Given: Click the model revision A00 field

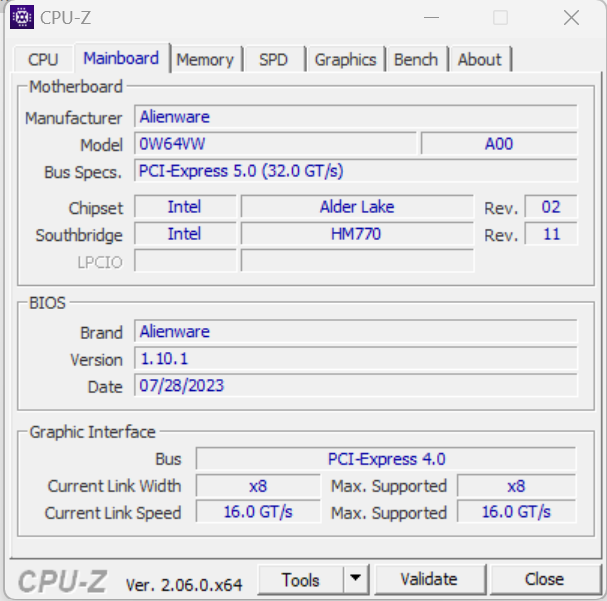Looking at the screenshot, I should (x=499, y=144).
